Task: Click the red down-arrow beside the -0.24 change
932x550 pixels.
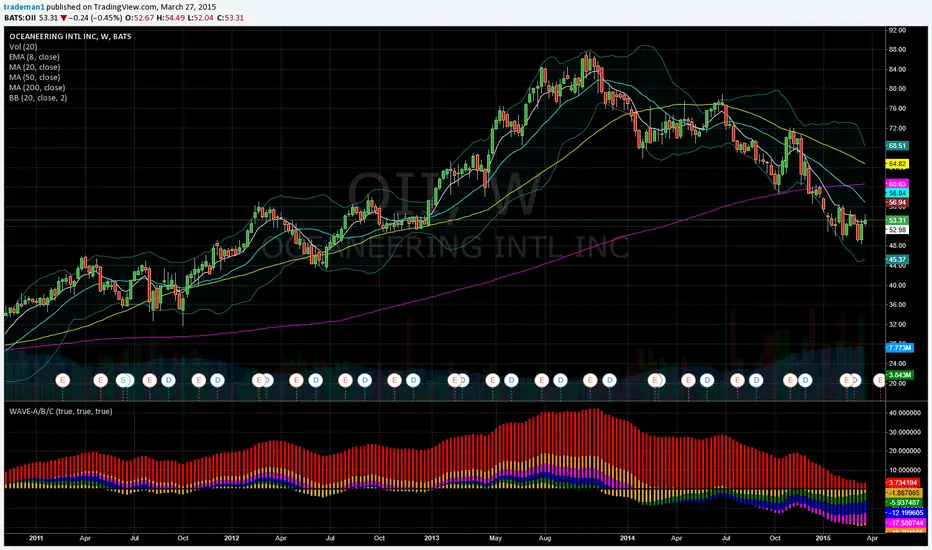Action: [64, 18]
